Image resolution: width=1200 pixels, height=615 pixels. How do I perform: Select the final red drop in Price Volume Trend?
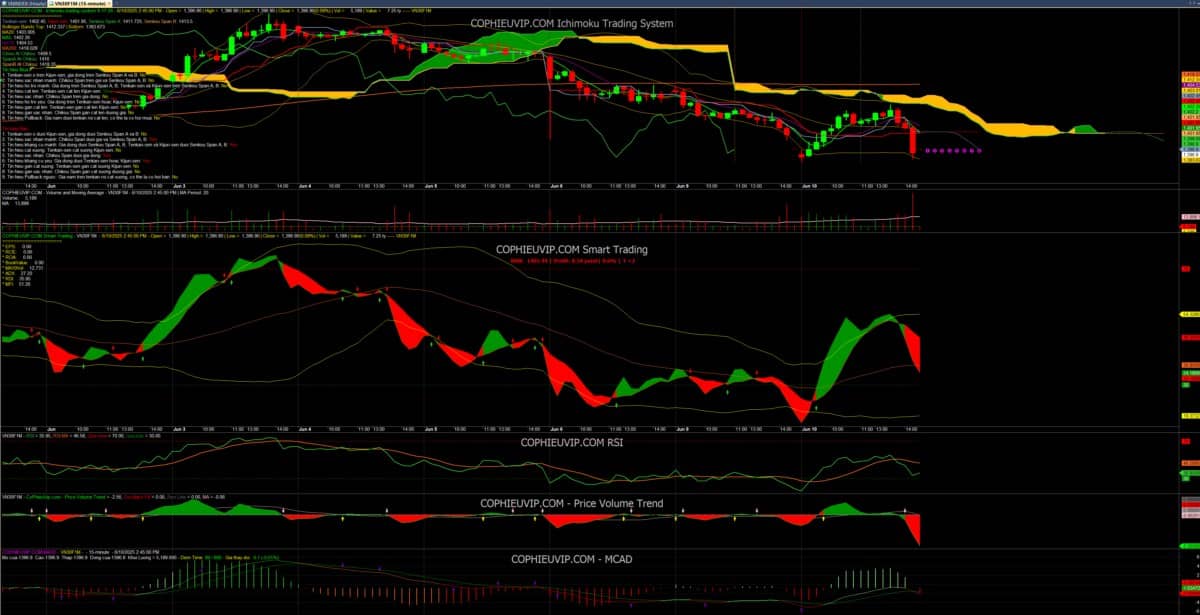point(914,528)
